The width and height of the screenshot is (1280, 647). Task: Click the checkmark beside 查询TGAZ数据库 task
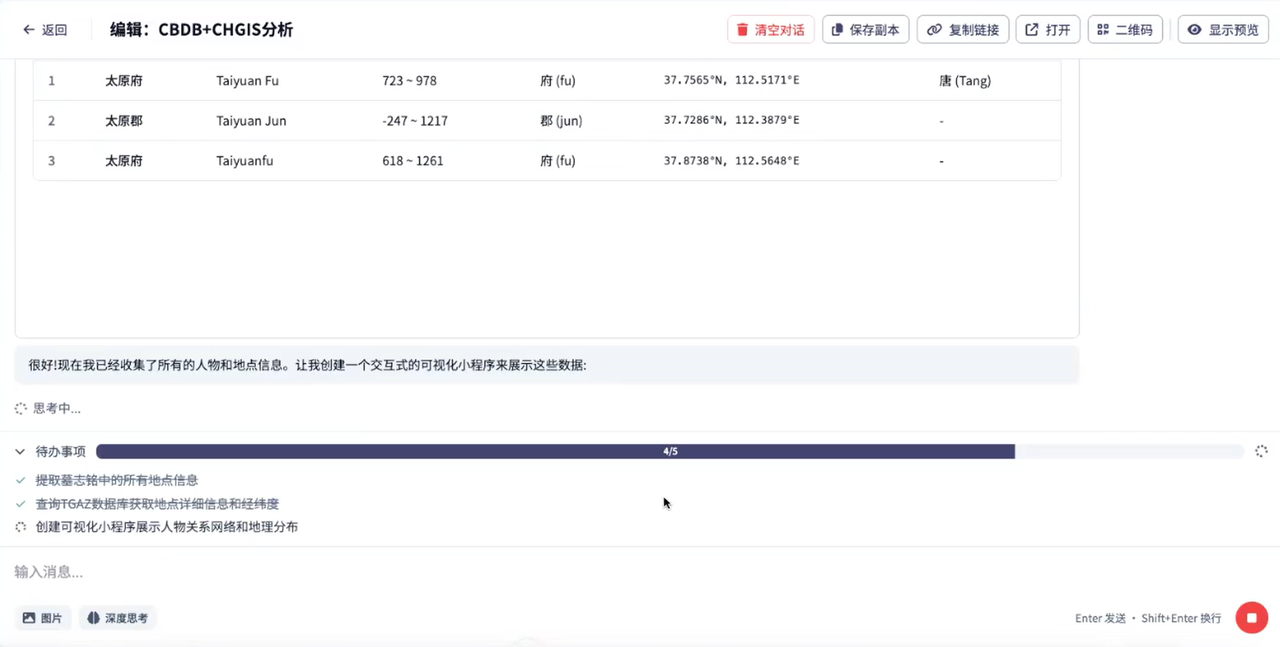(20, 503)
